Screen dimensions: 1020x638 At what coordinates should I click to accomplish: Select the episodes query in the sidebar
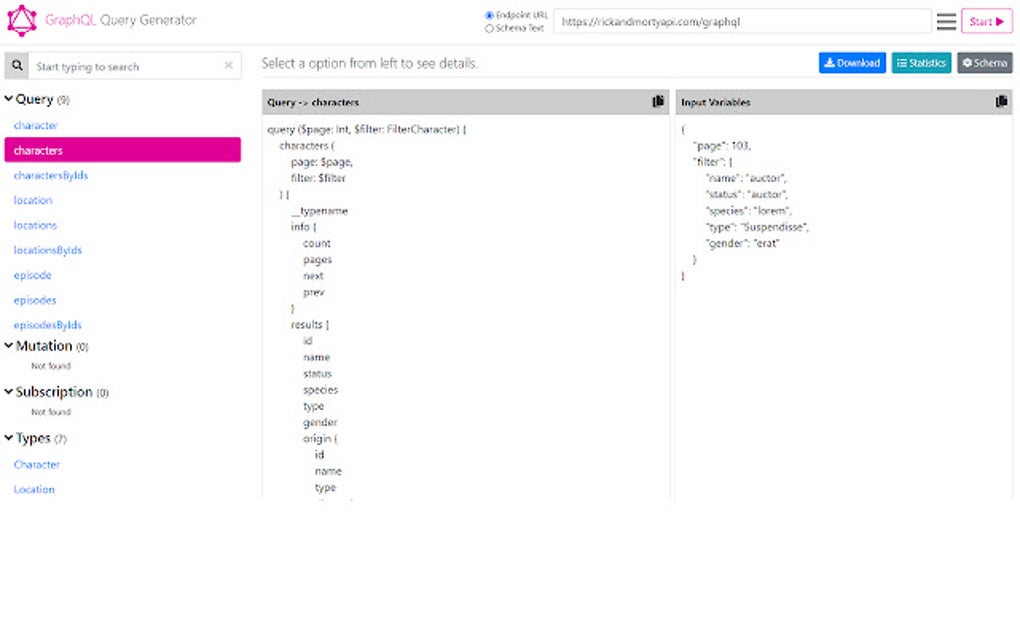tap(34, 300)
